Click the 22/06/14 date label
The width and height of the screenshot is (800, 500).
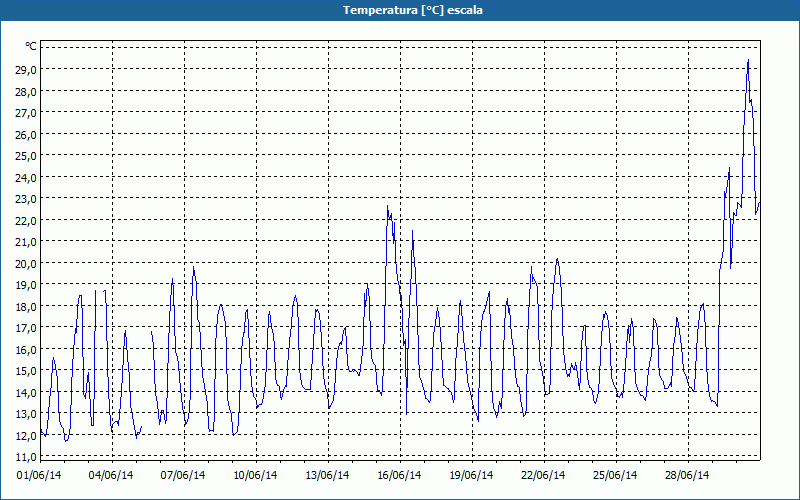click(543, 476)
